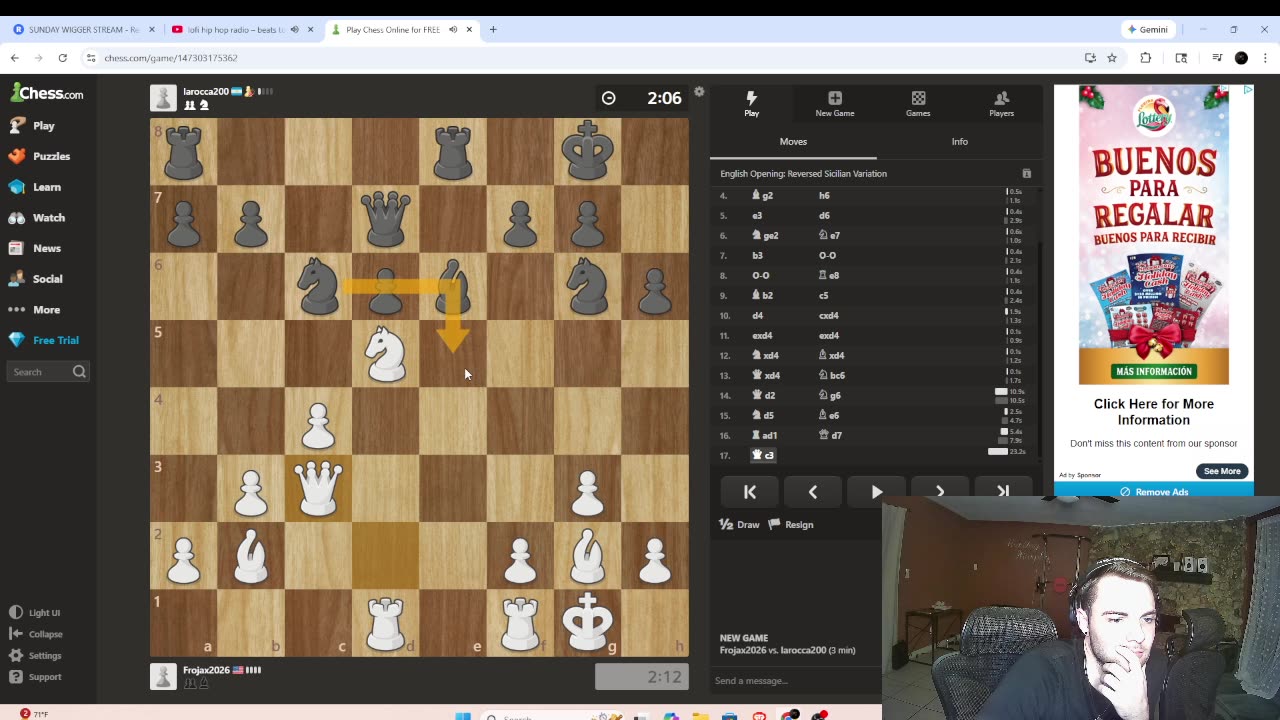
Task: Click See More on the ad
Action: tap(1222, 471)
